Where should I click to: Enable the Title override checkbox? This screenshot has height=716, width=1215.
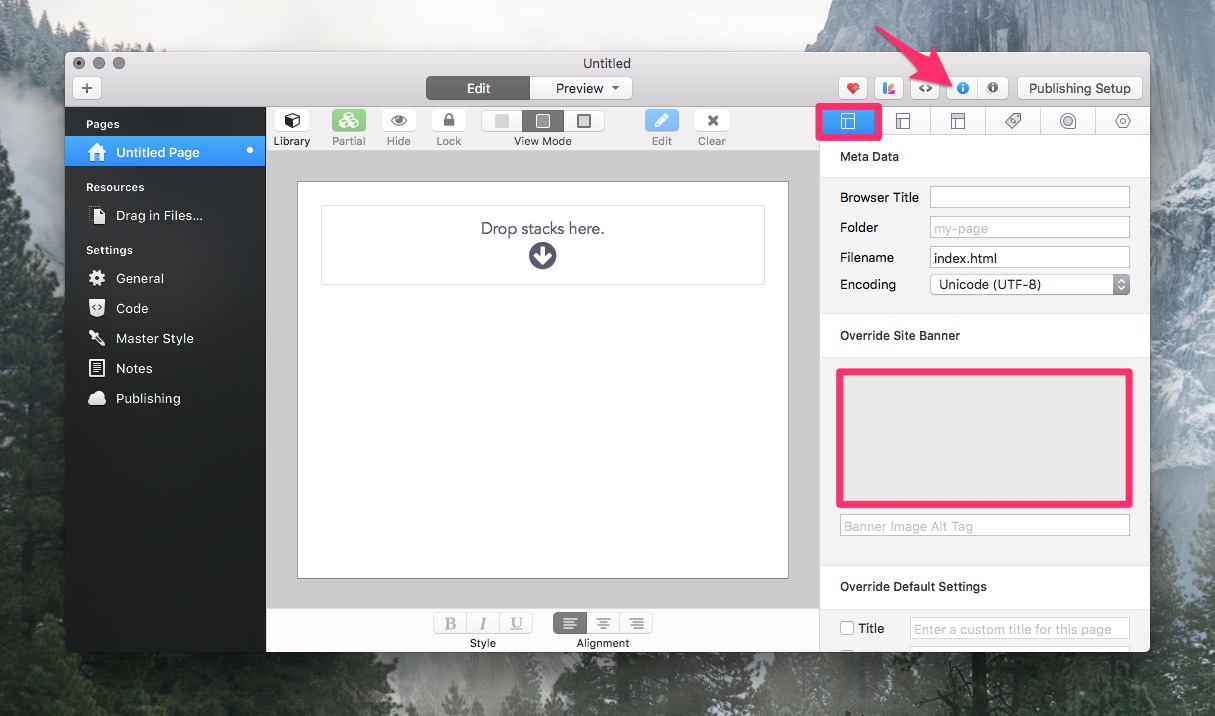[847, 628]
